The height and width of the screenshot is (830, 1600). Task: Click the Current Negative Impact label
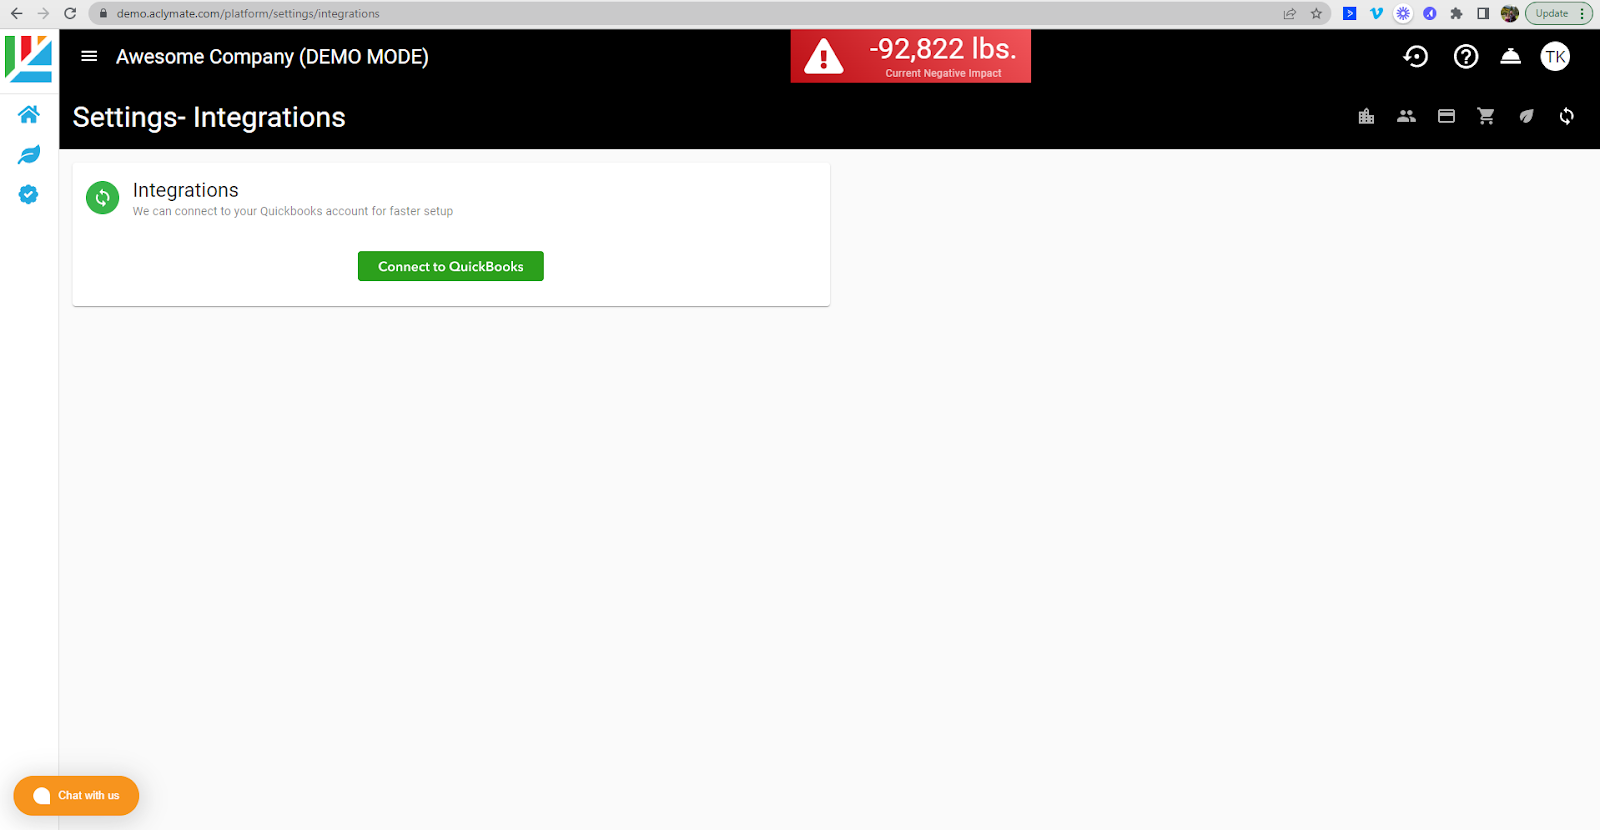click(x=943, y=73)
